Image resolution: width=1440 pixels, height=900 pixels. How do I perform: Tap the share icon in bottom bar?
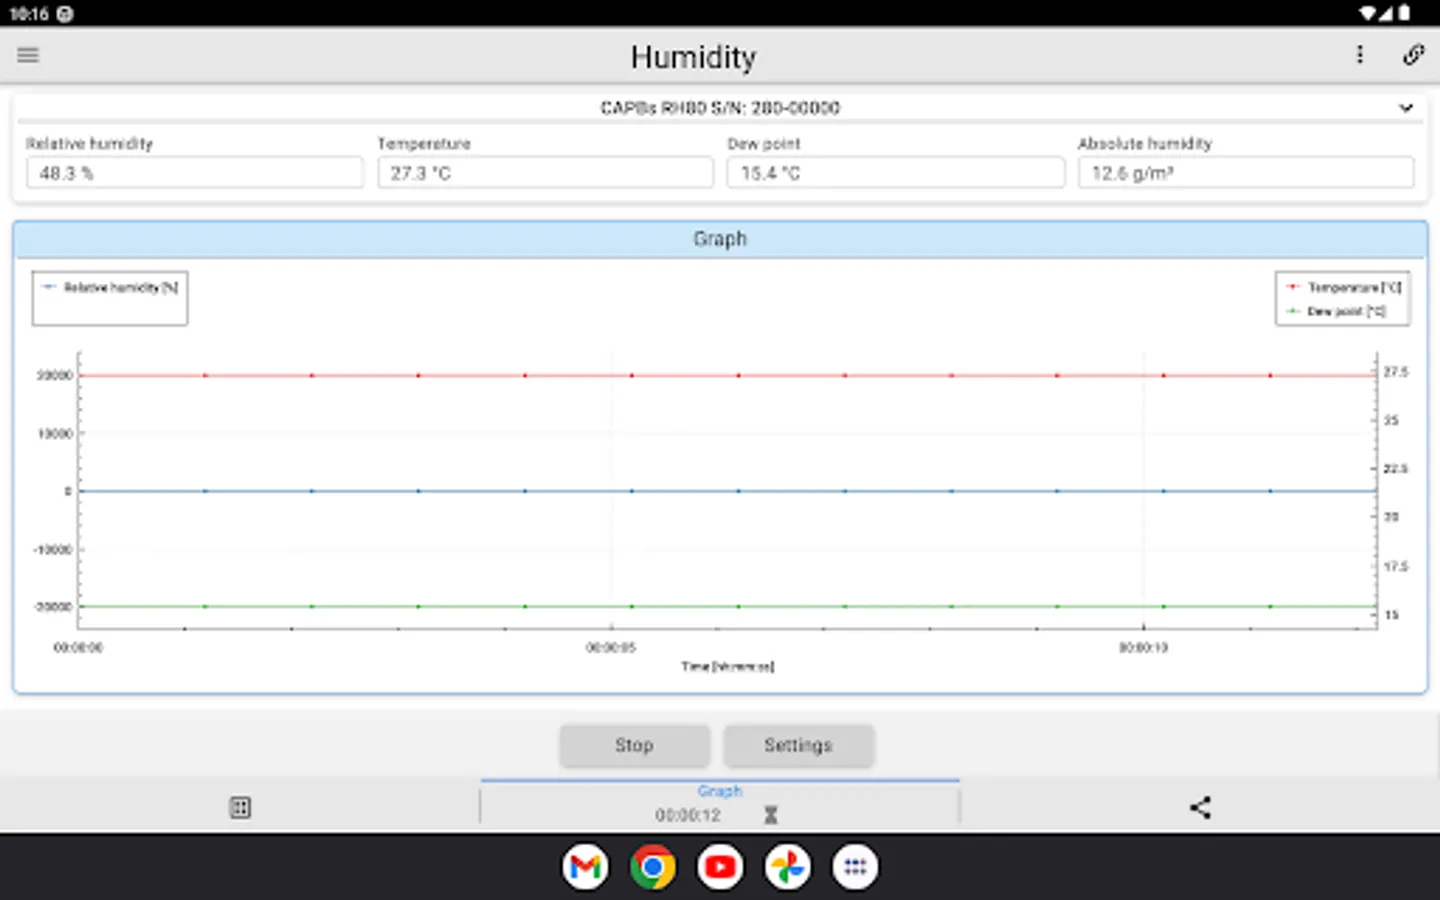click(1200, 807)
